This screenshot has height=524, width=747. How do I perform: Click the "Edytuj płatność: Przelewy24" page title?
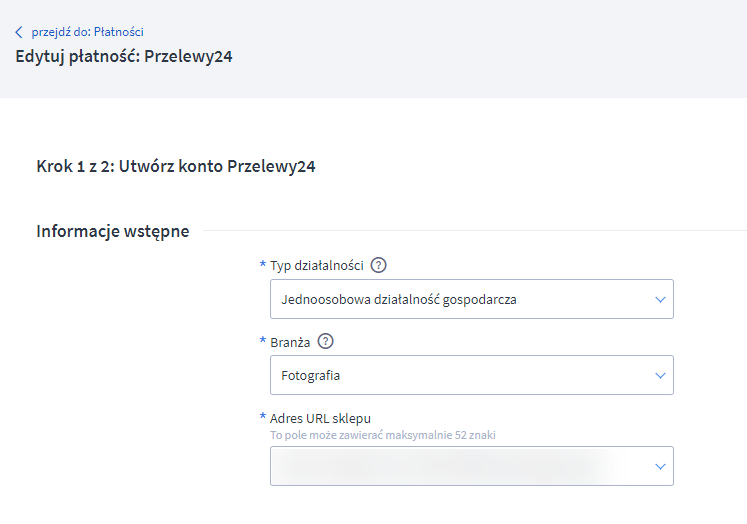pos(124,56)
